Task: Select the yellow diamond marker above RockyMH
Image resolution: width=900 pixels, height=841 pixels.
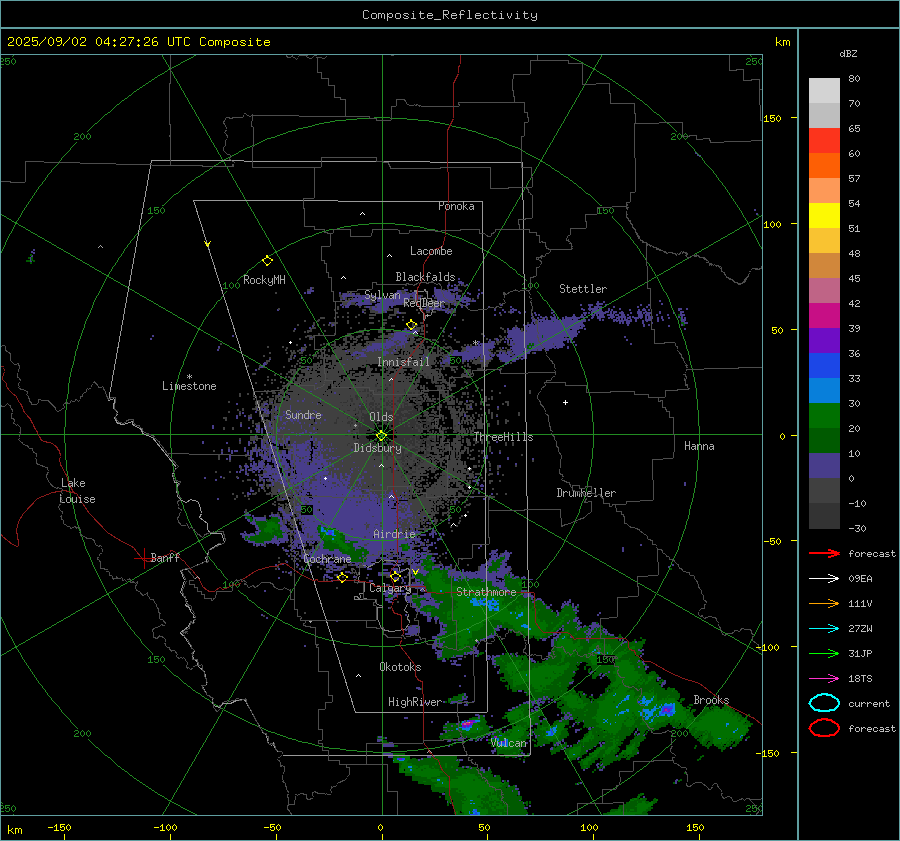Action: 267,261
